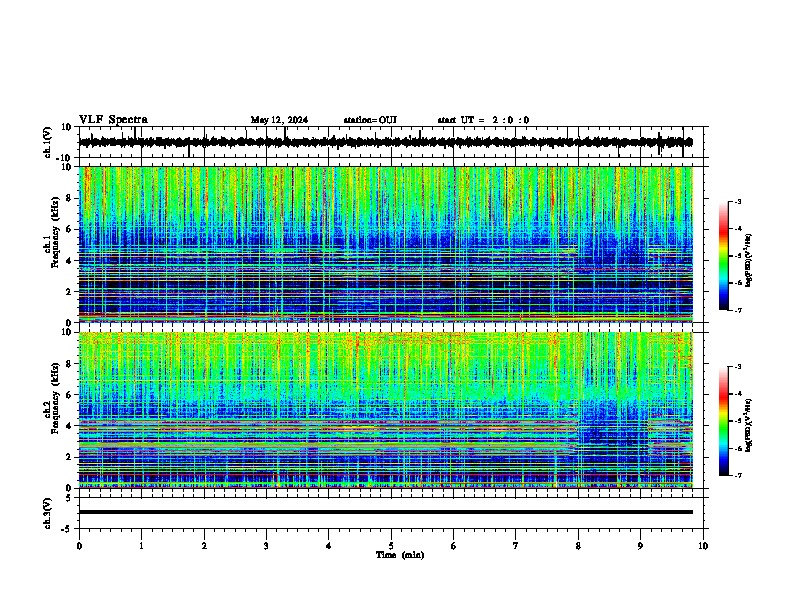Click the "-7" label on ch.1 color scale

[x=738, y=310]
